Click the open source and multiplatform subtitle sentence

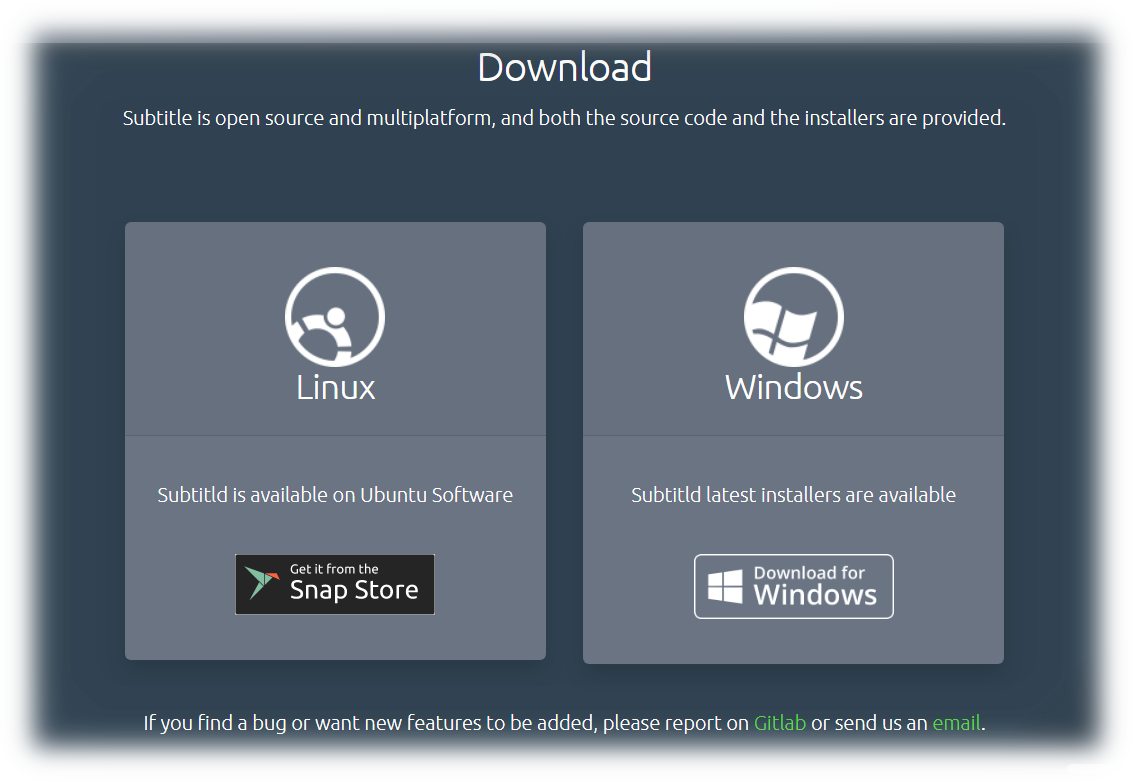(x=564, y=118)
